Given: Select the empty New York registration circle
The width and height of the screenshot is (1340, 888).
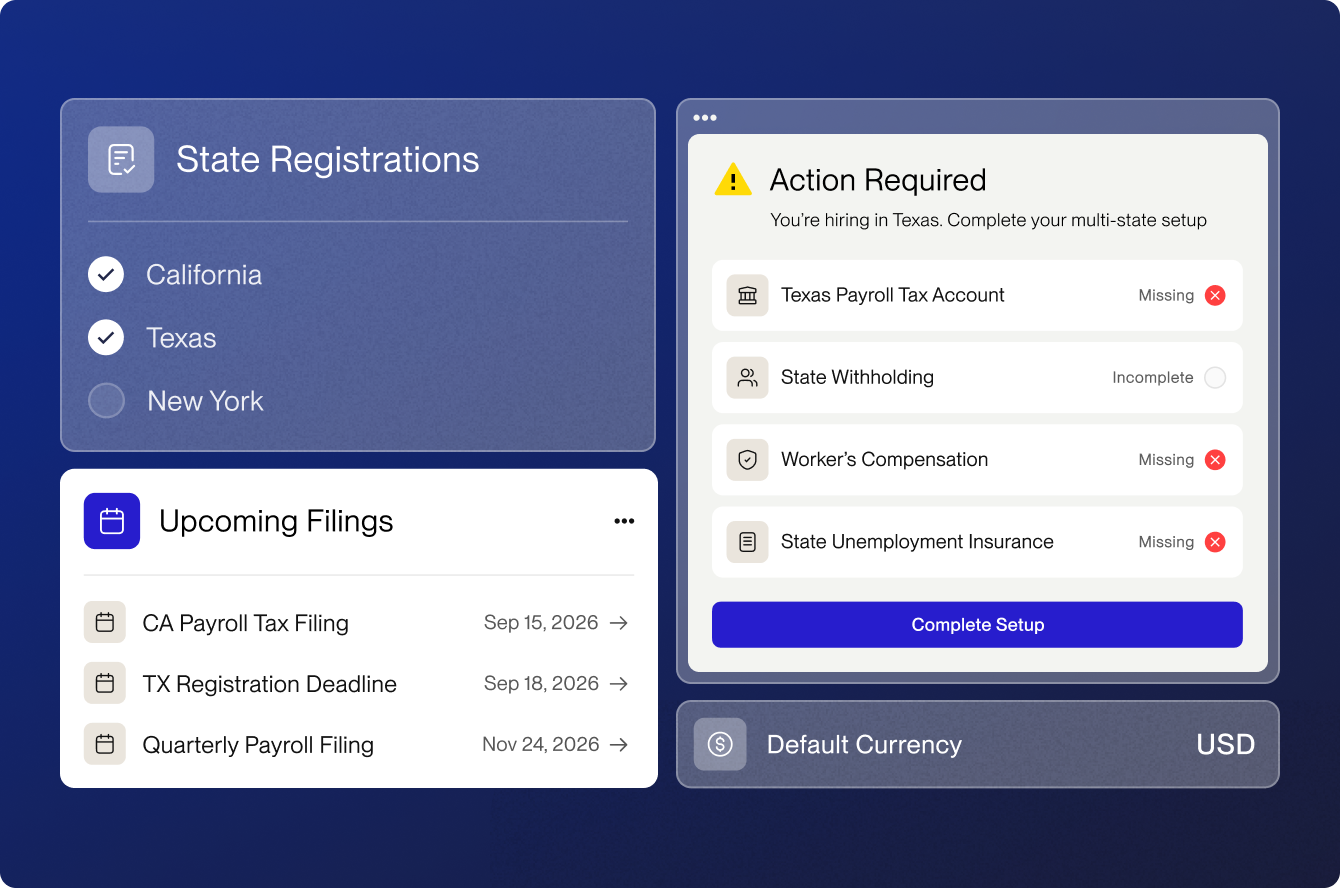Looking at the screenshot, I should tap(106, 400).
